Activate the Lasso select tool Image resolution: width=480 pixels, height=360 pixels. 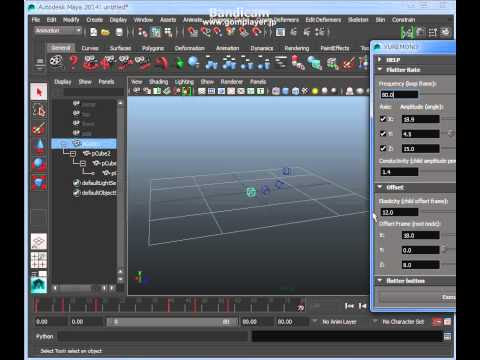[39, 111]
